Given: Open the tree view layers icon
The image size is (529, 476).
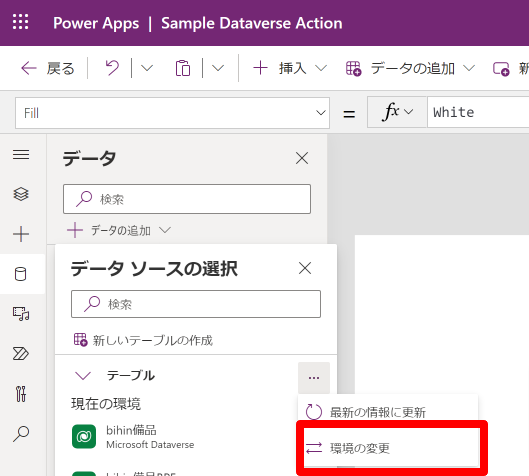Looking at the screenshot, I should click(21, 194).
